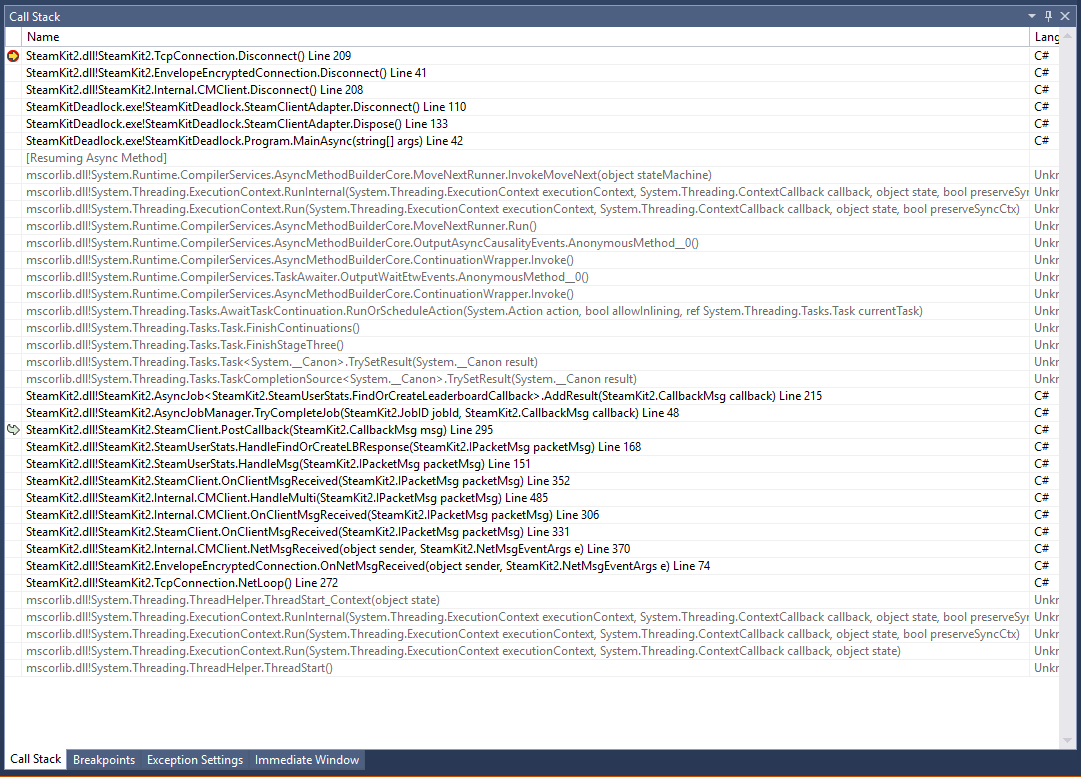
Task: Open the Call Stack window position dropdown
Action: [x=1031, y=16]
